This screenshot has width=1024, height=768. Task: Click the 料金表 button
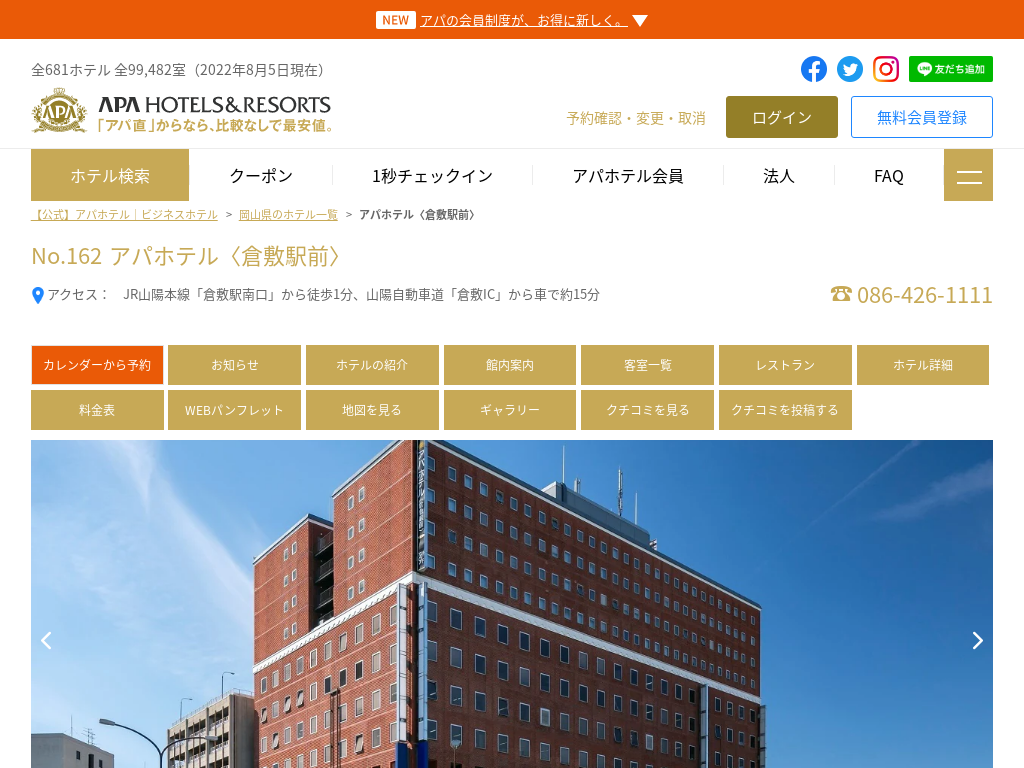97,410
